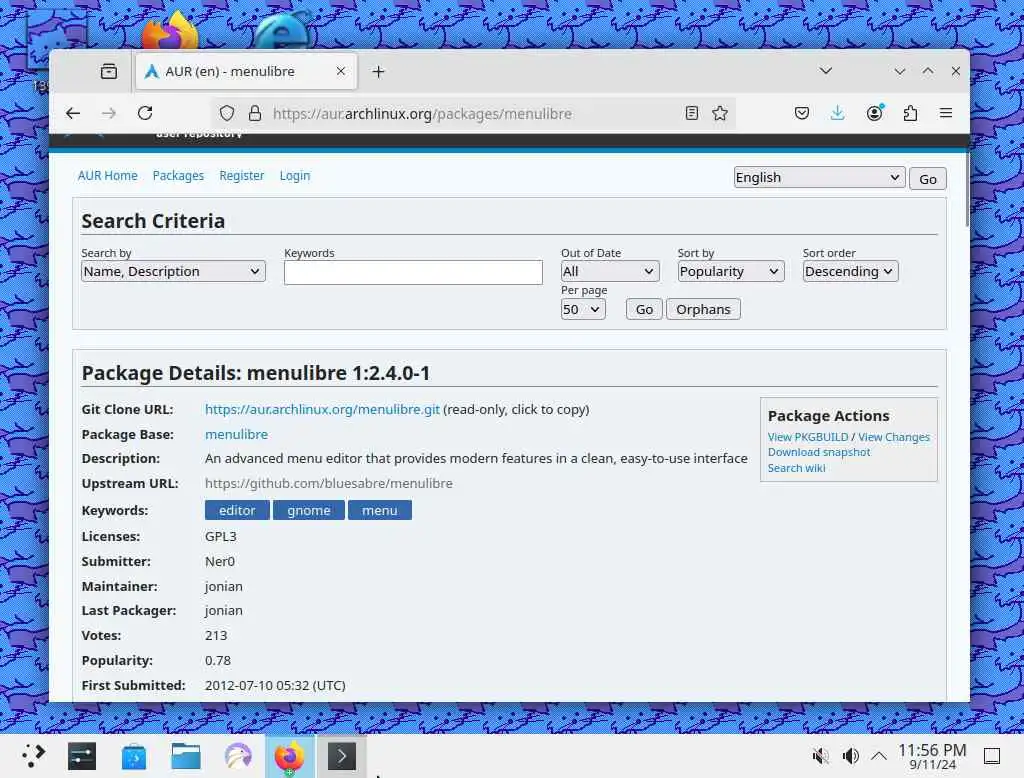This screenshot has height=778, width=1024.
Task: Expand the Per page 50 dropdown
Action: pyautogui.click(x=583, y=310)
